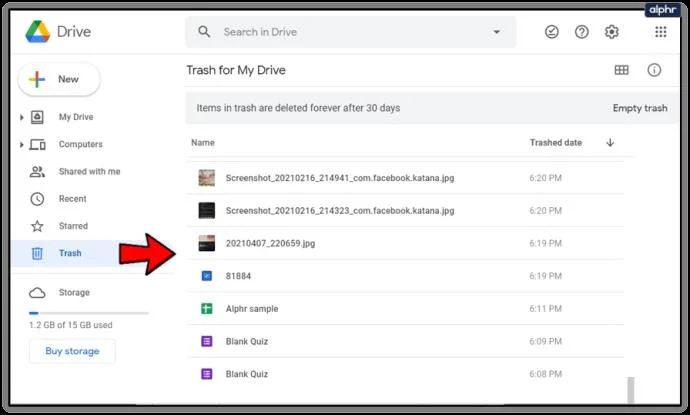Viewport: 690px width, 415px height.
Task: Click the My Drive folder icon
Action: tap(37, 117)
